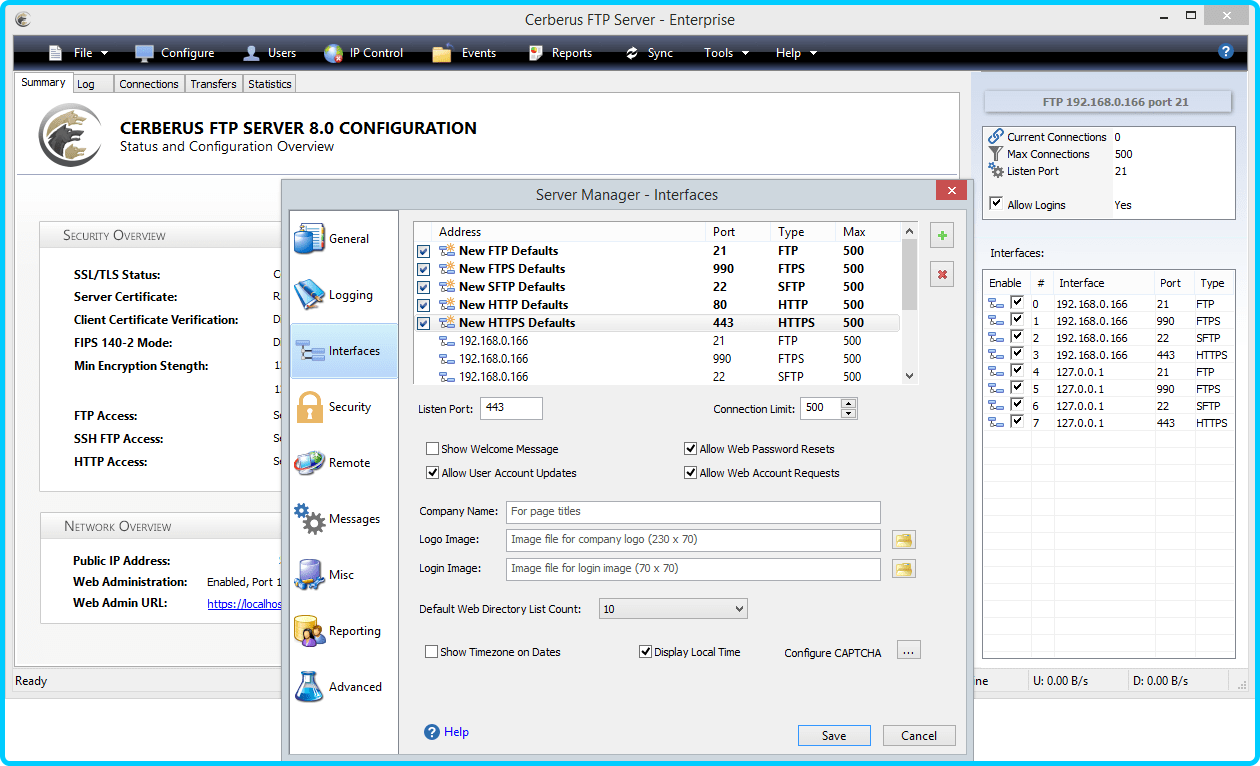The height and width of the screenshot is (766, 1260).
Task: Uncheck Allow User Account Updates
Action: click(x=433, y=473)
